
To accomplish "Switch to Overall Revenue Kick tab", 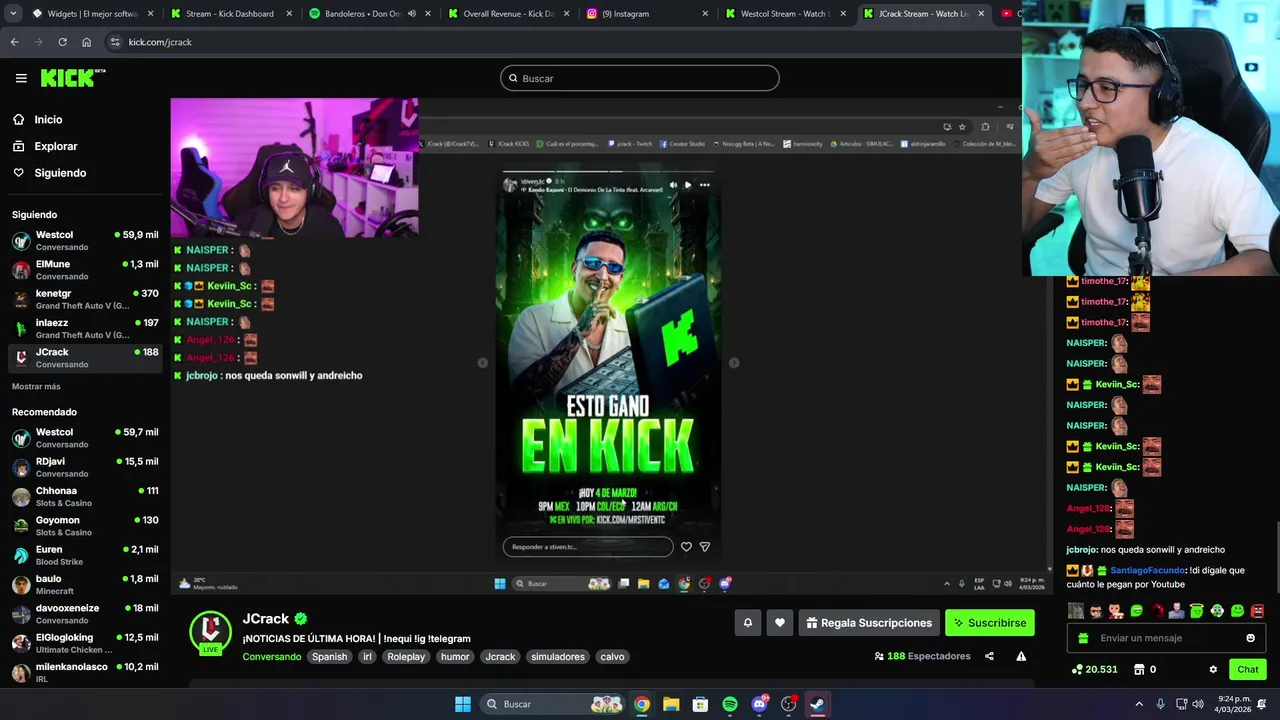I will tap(508, 14).
